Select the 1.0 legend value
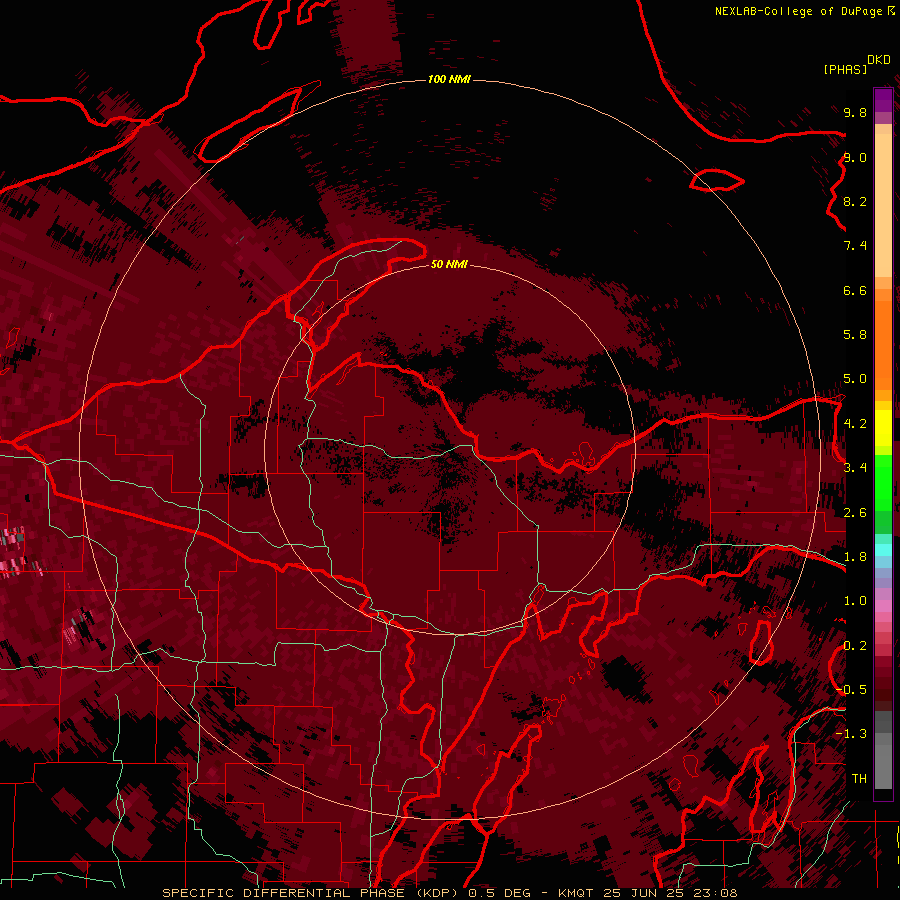 855,601
